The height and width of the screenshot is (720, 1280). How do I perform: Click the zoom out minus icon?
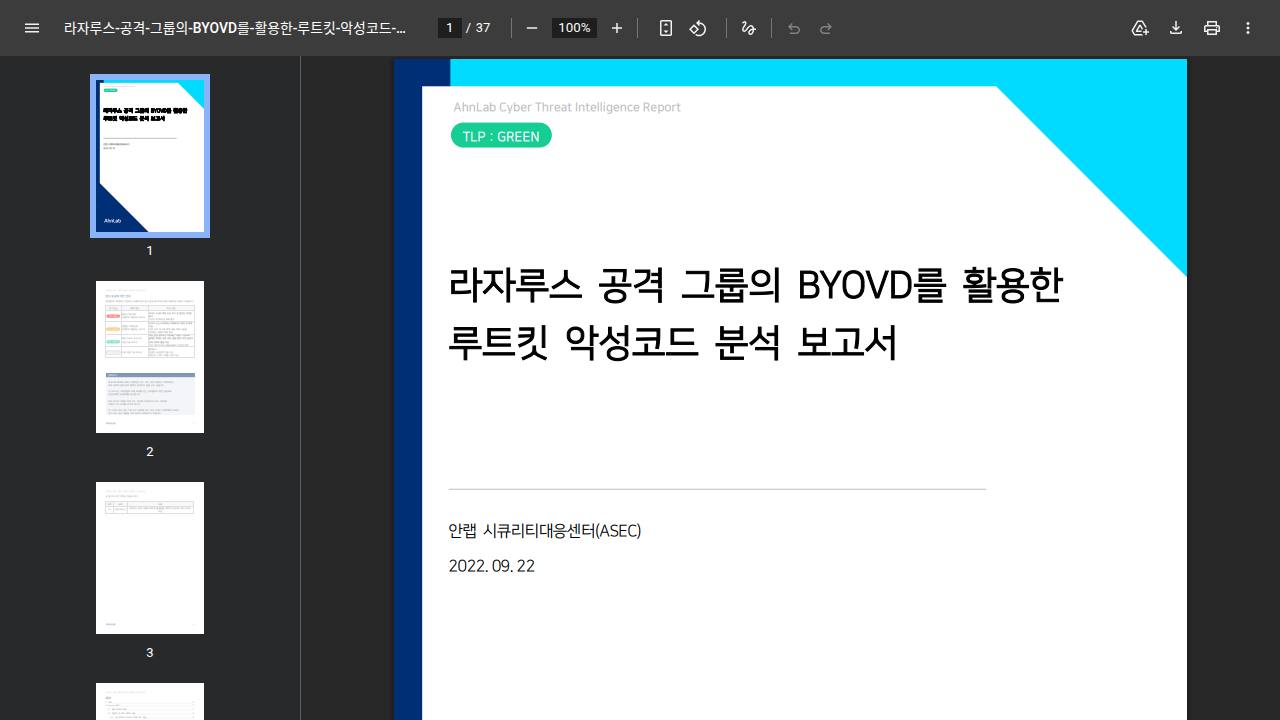532,28
